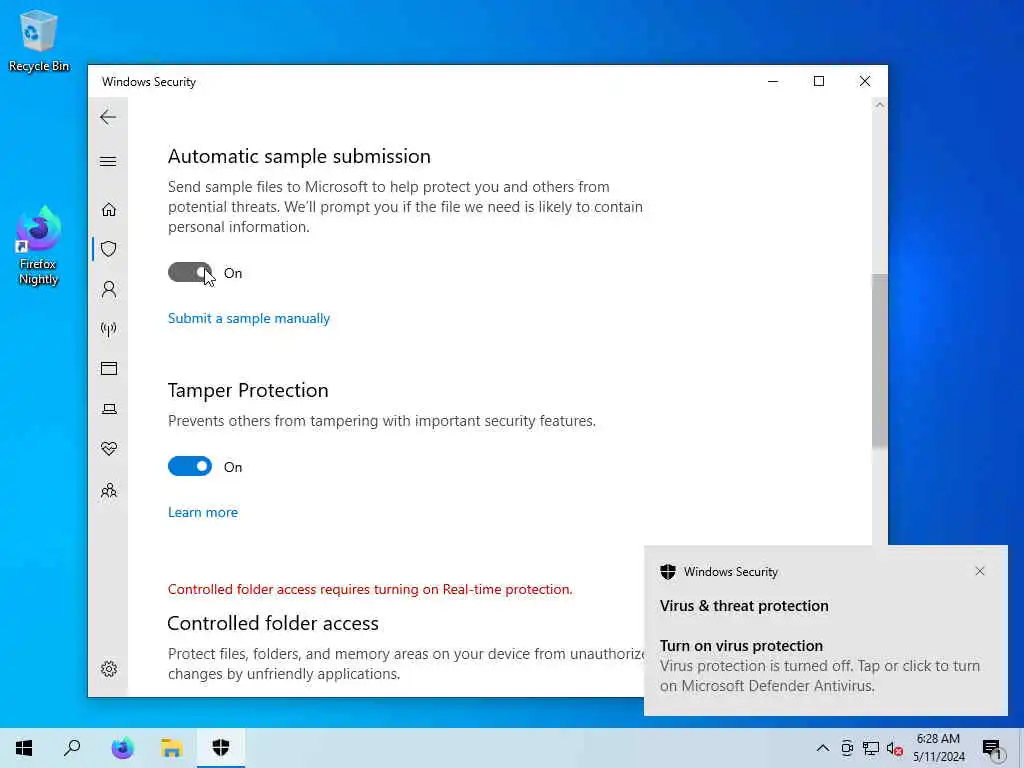Minimize the Windows Security window
Viewport: 1024px width, 768px height.
773,82
